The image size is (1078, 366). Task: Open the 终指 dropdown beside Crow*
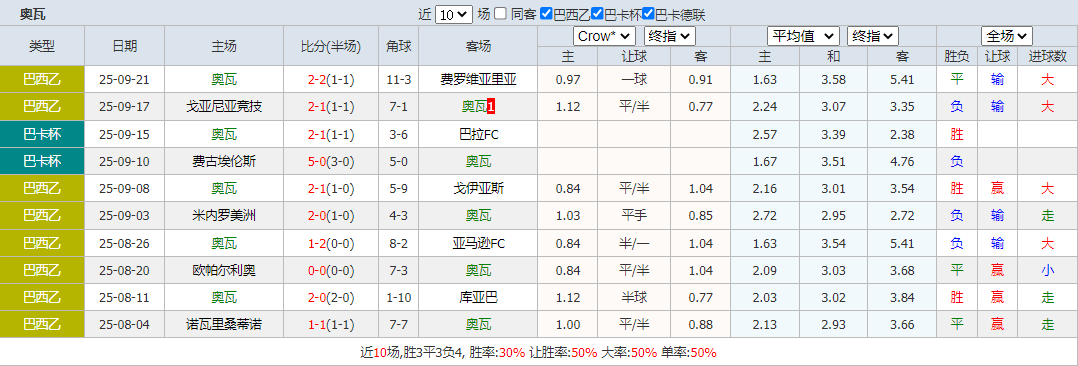pos(670,36)
